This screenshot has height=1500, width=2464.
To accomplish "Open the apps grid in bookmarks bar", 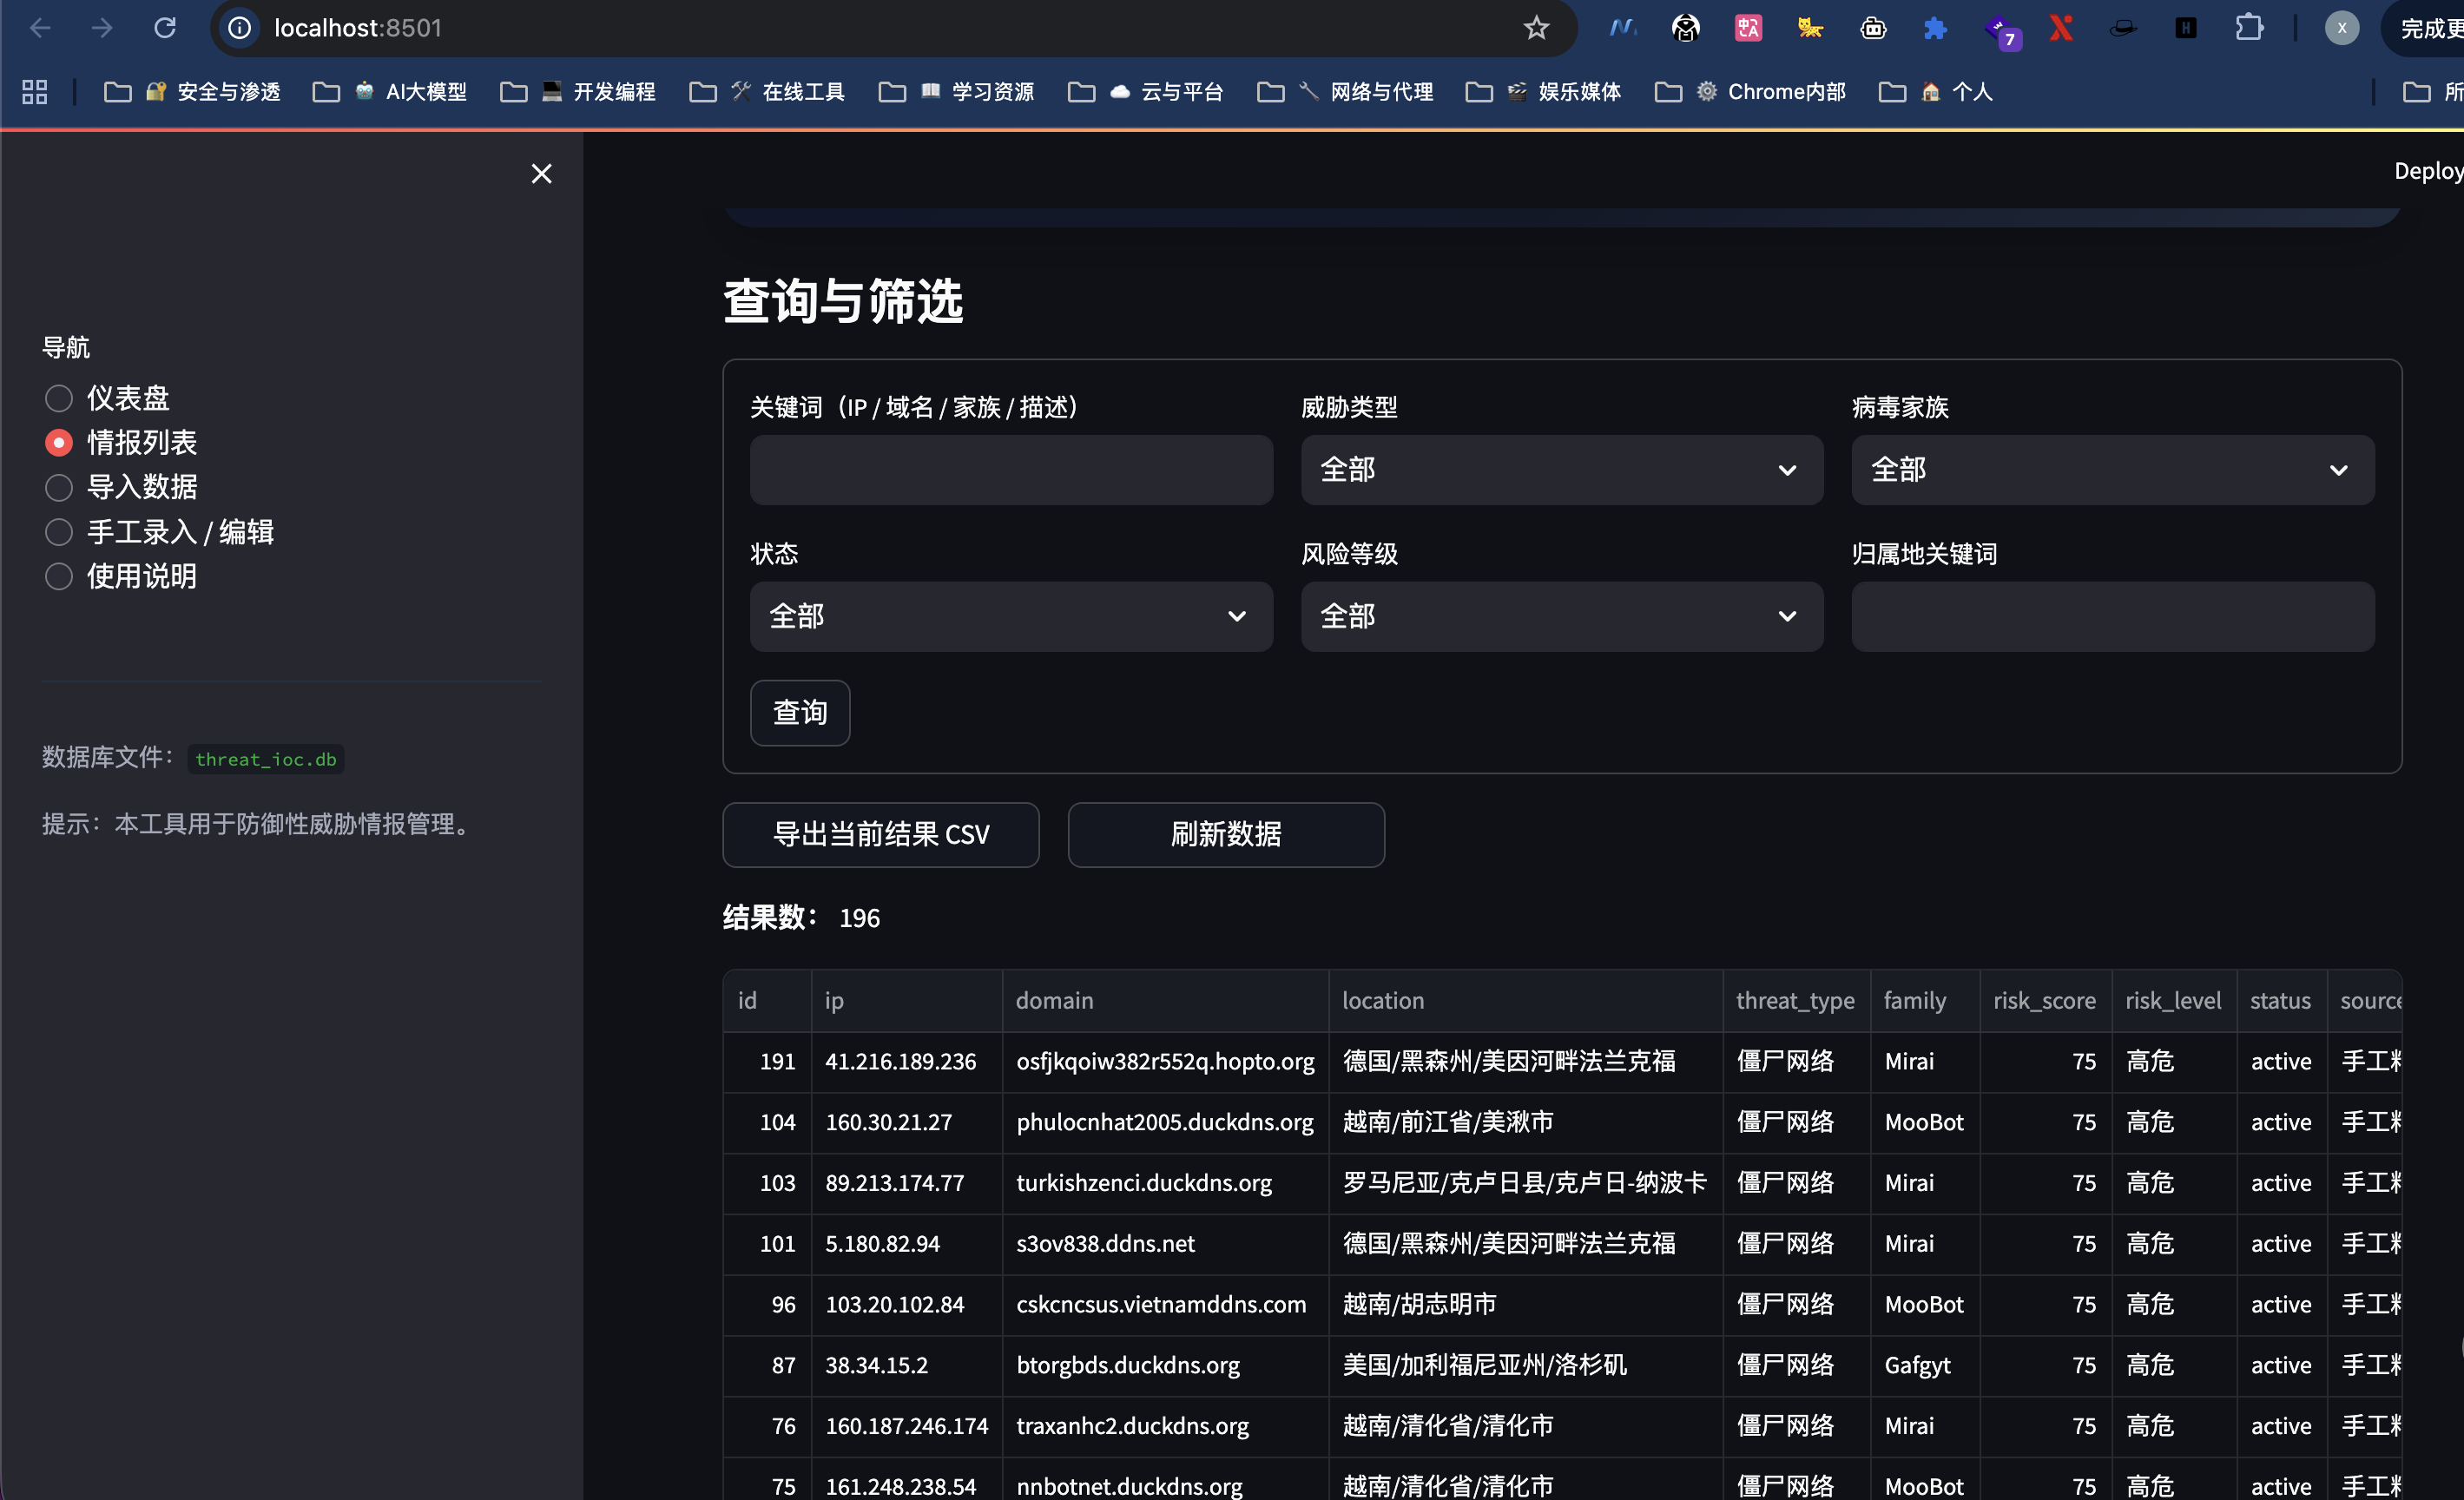I will [35, 92].
